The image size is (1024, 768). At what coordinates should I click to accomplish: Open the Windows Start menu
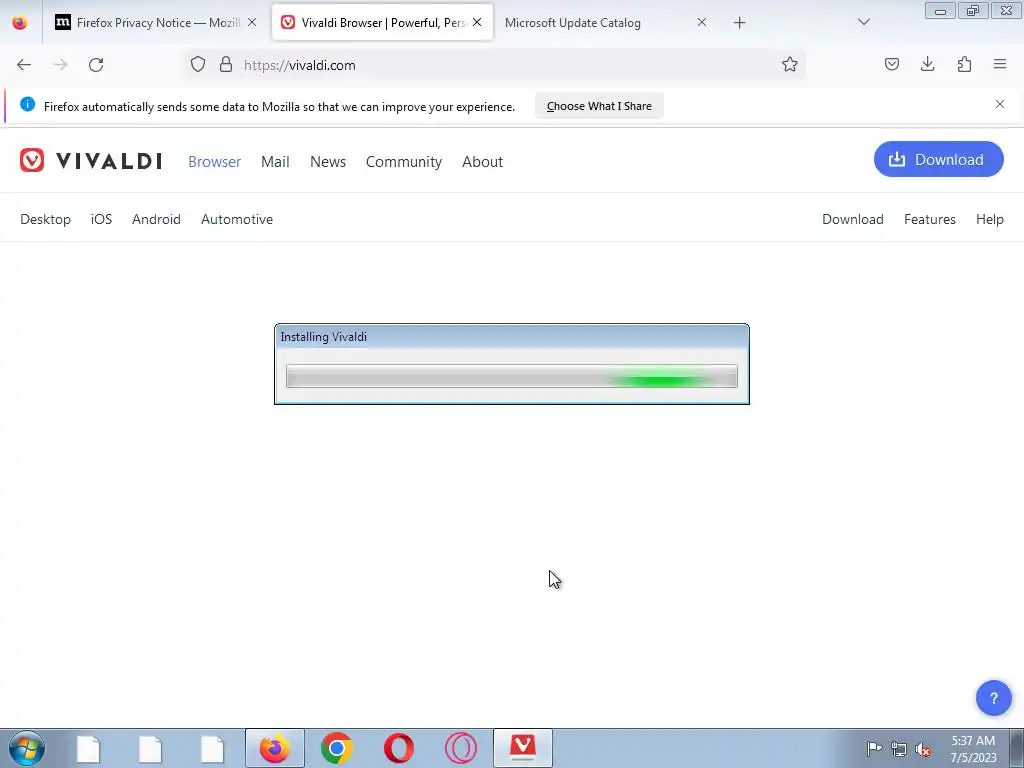point(27,748)
